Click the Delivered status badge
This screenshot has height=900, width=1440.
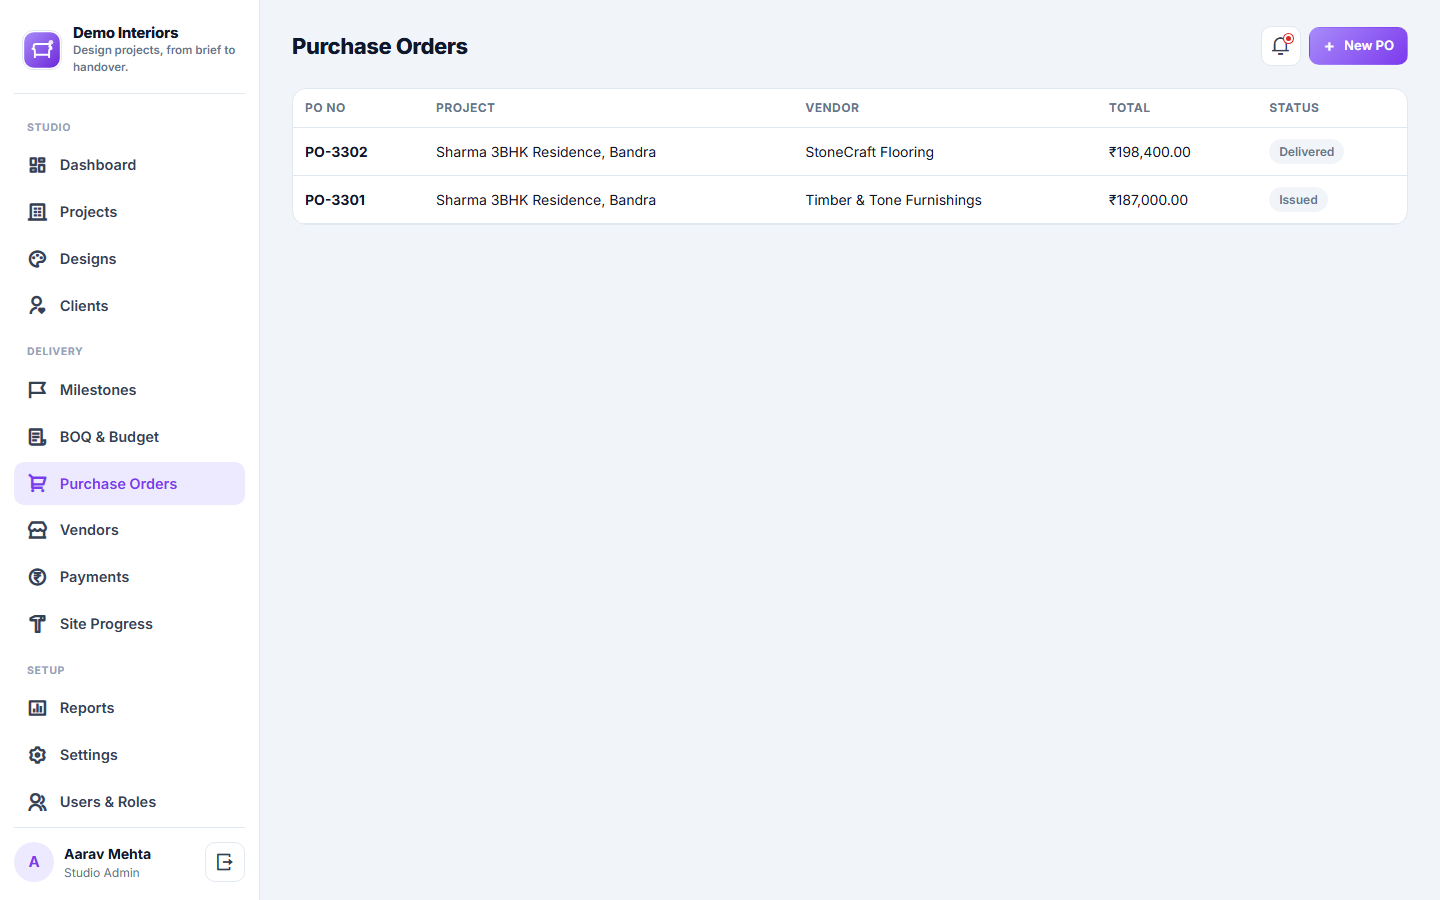tap(1306, 152)
